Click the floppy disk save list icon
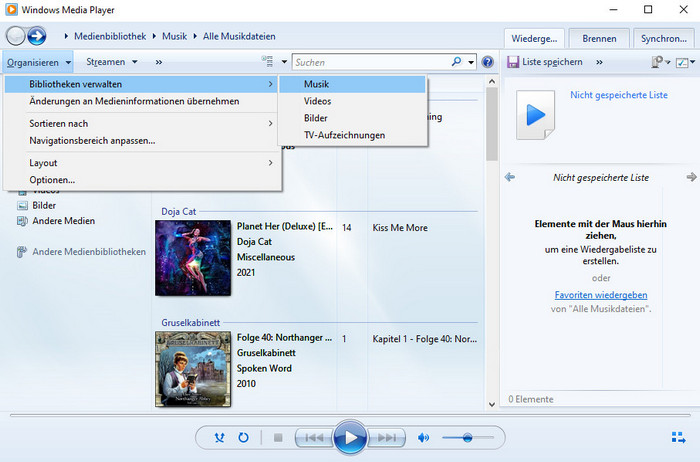The width and height of the screenshot is (700, 462). 513,62
